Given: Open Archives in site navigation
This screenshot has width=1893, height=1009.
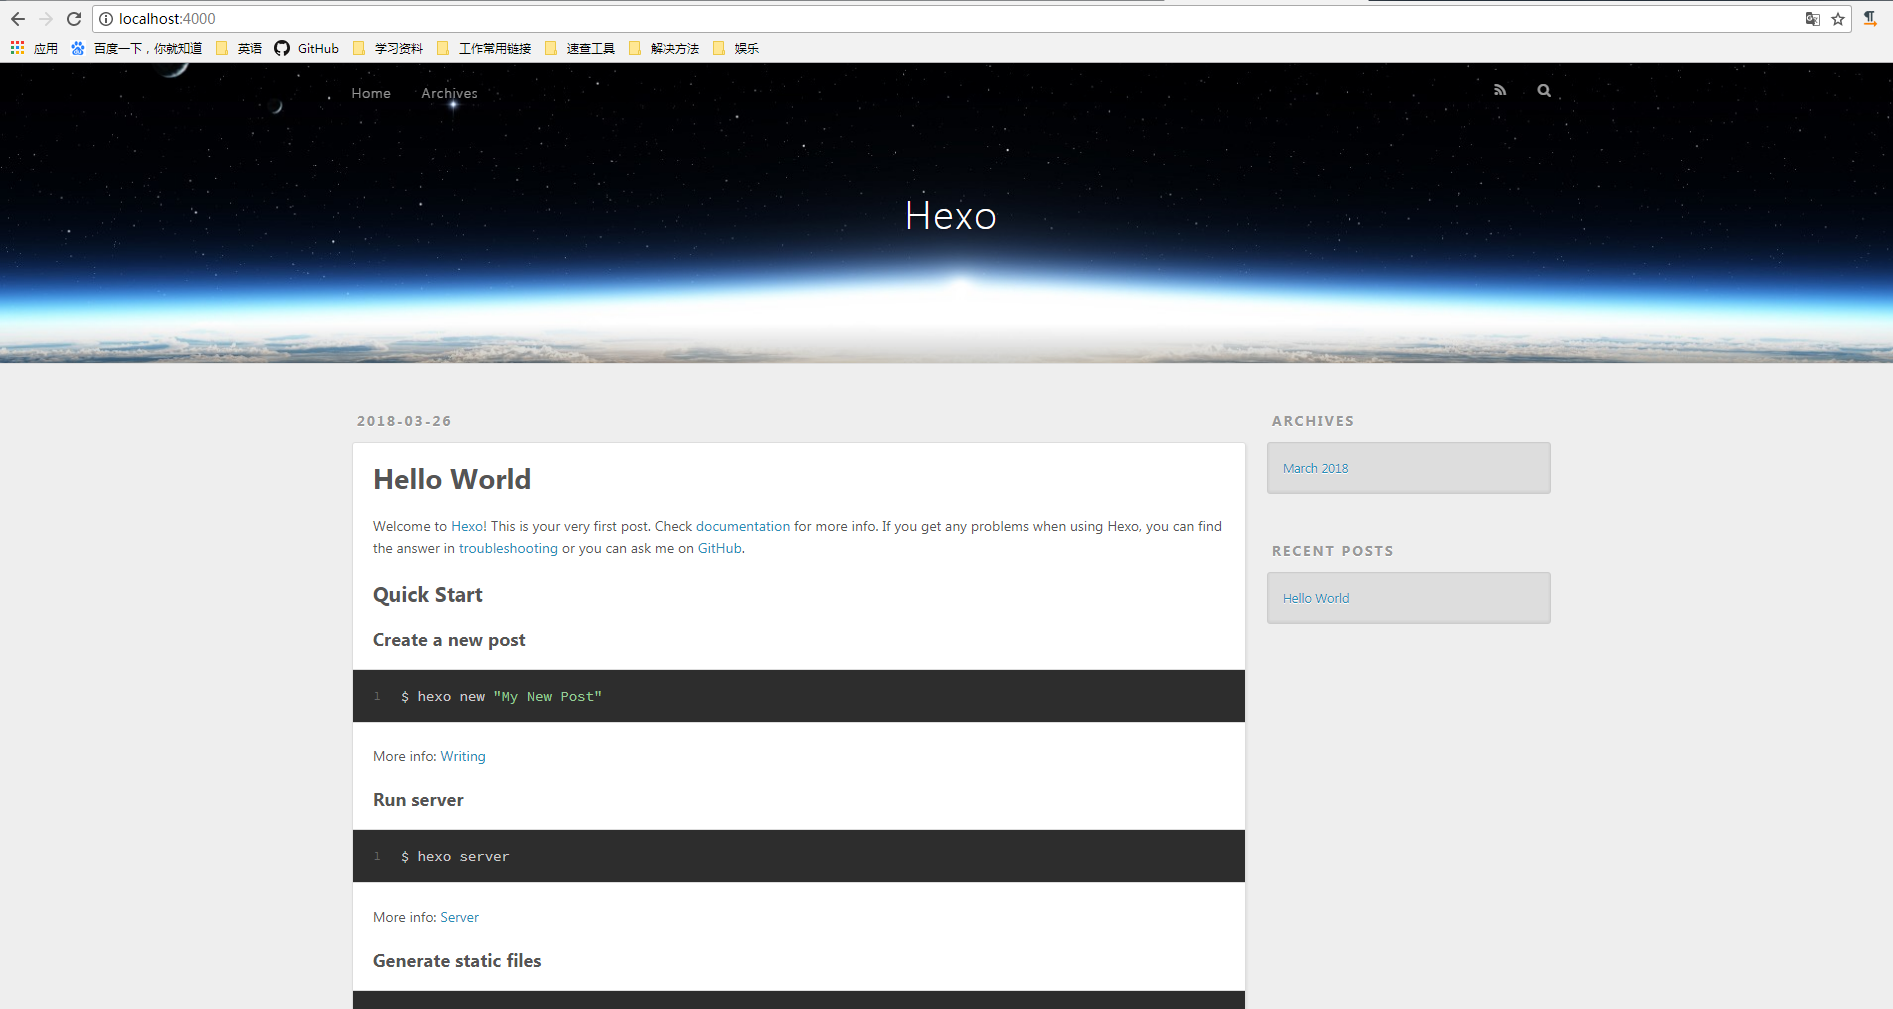Looking at the screenshot, I should (x=449, y=93).
